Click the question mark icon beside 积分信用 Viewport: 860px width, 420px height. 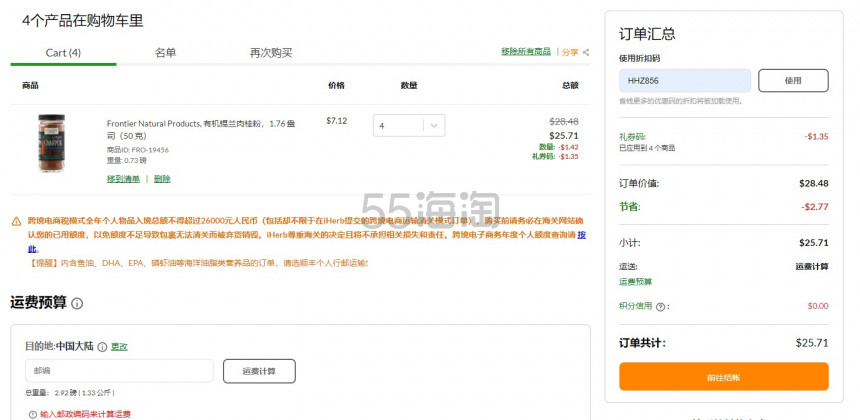coord(662,306)
